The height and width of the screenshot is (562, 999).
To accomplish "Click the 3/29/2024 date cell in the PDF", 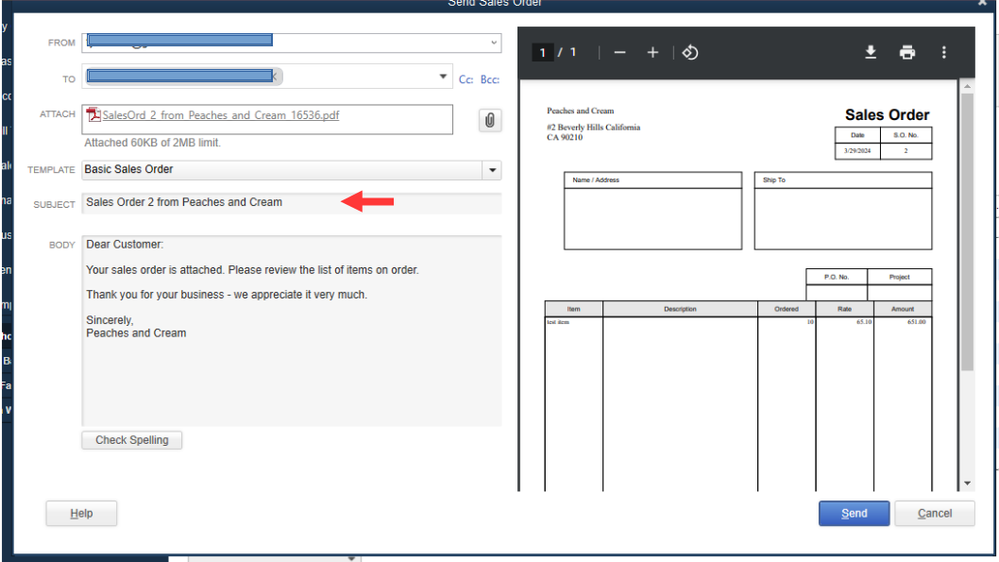I will pos(857,151).
